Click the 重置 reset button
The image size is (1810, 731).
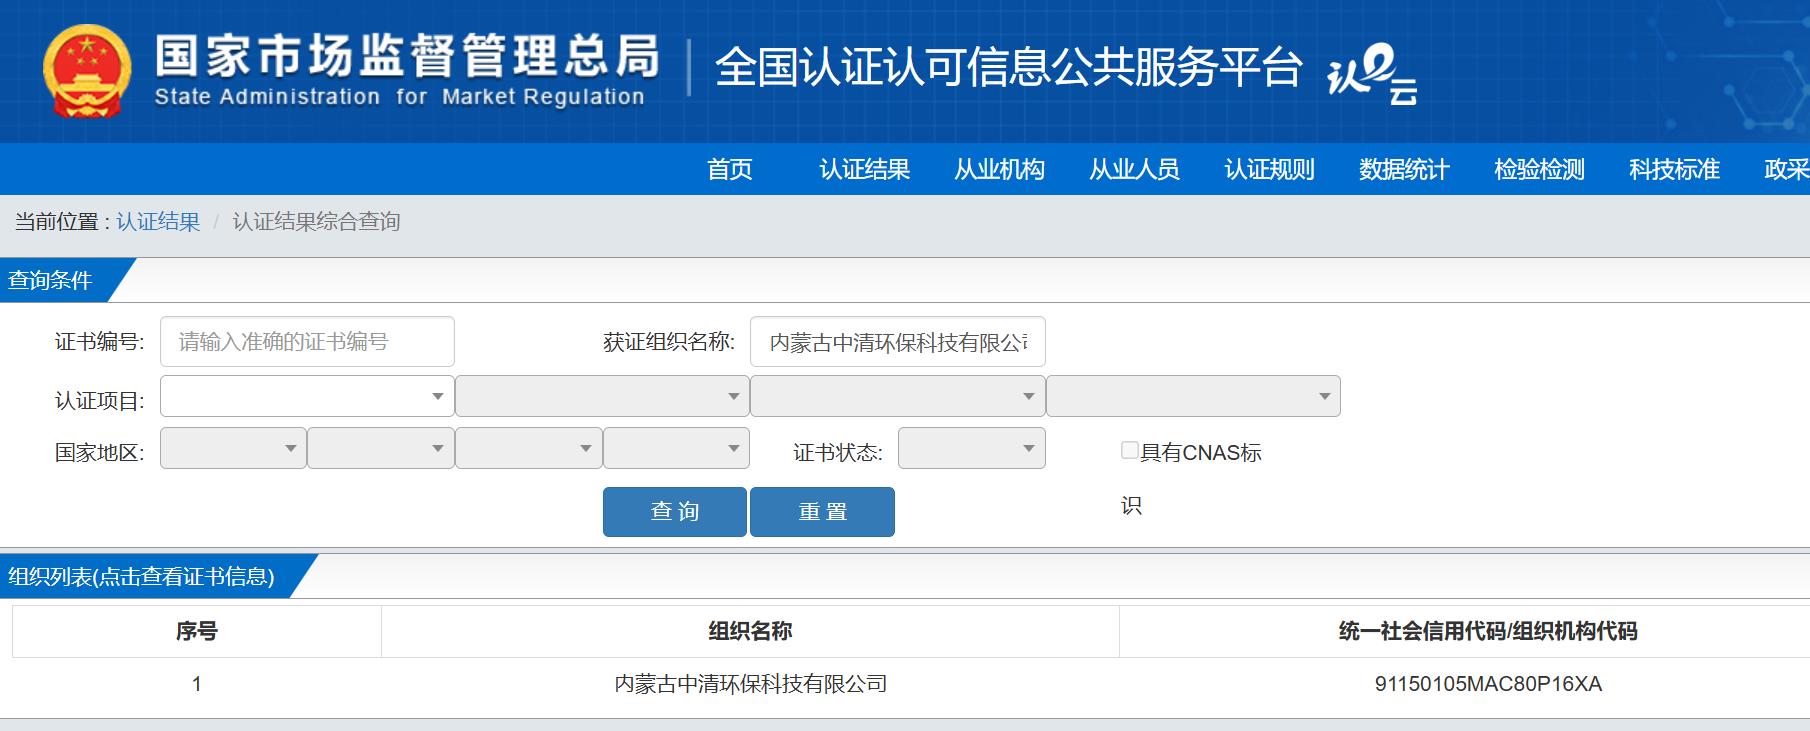point(823,512)
